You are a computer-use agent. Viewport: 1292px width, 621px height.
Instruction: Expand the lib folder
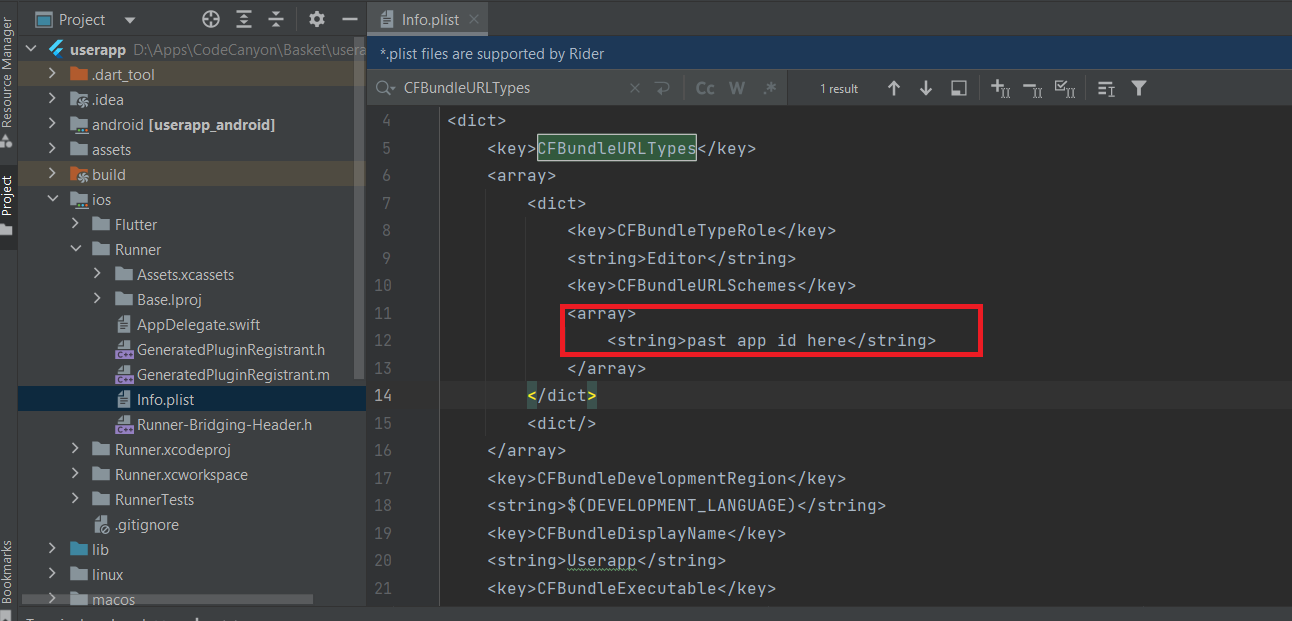coord(52,550)
